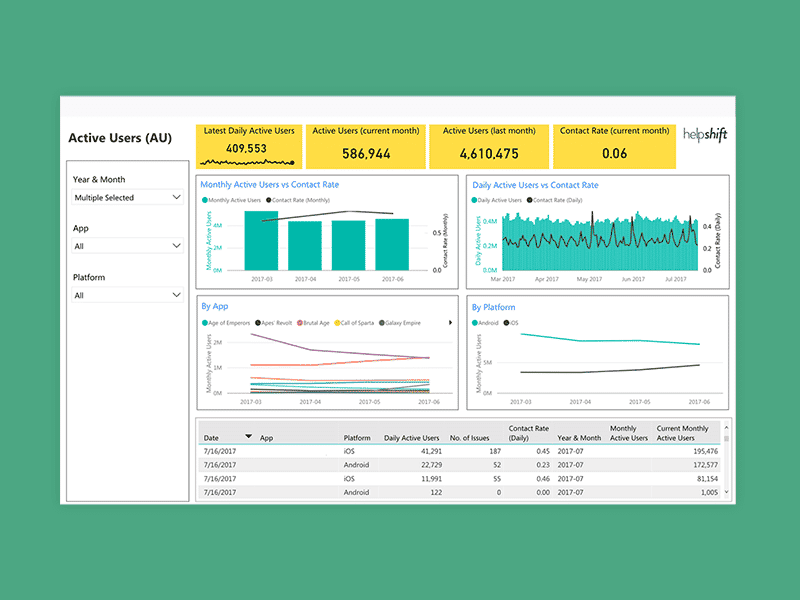Click the helpshift logo
Image resolution: width=800 pixels, height=600 pixels.
coord(703,135)
